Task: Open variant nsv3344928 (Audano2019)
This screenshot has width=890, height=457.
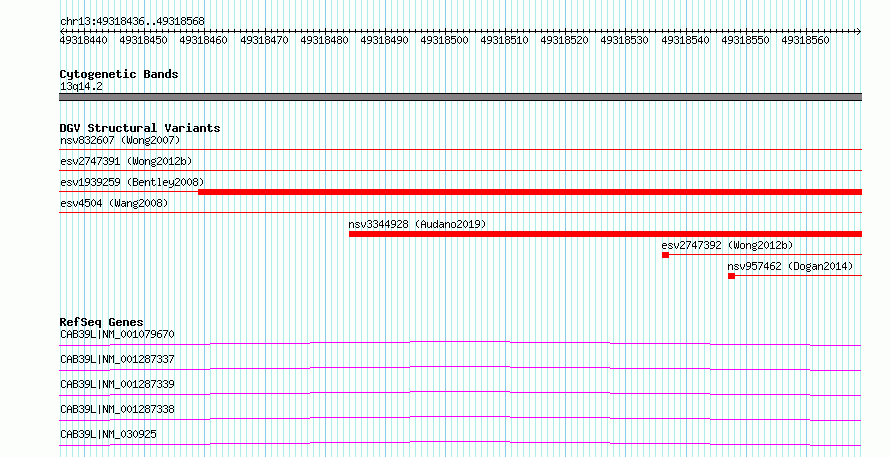Action: pos(417,224)
